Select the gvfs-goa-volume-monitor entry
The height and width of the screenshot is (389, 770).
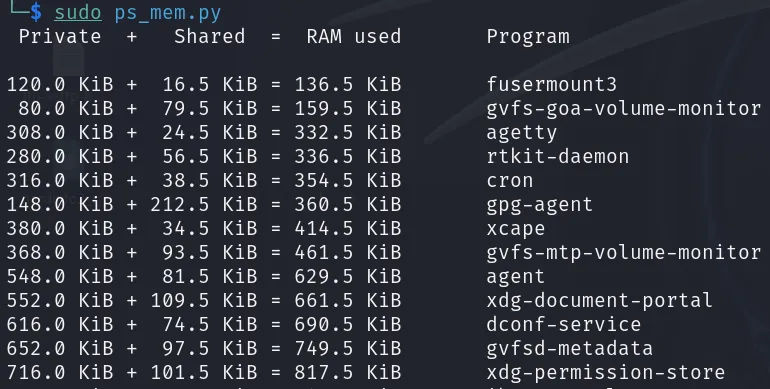click(624, 109)
